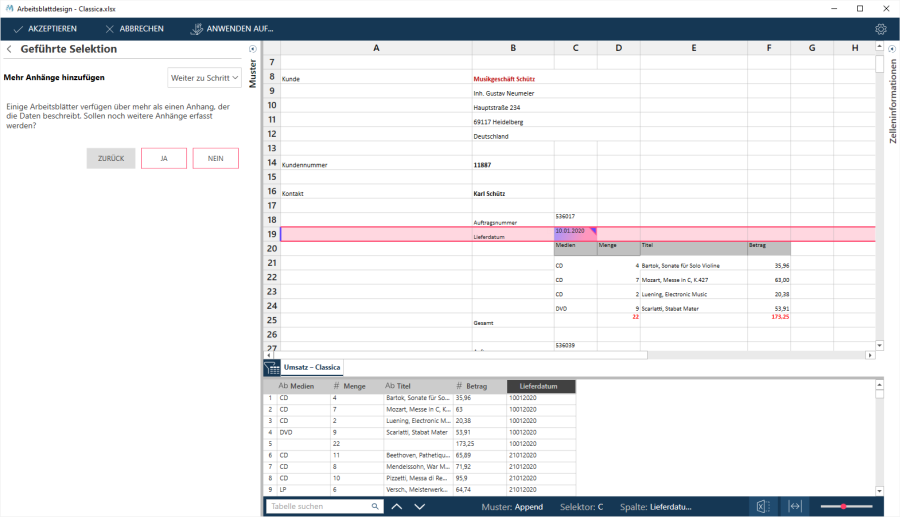This screenshot has height=517, width=900.
Task: Open the Weiter zu Schritt dropdown
Action: tap(204, 78)
